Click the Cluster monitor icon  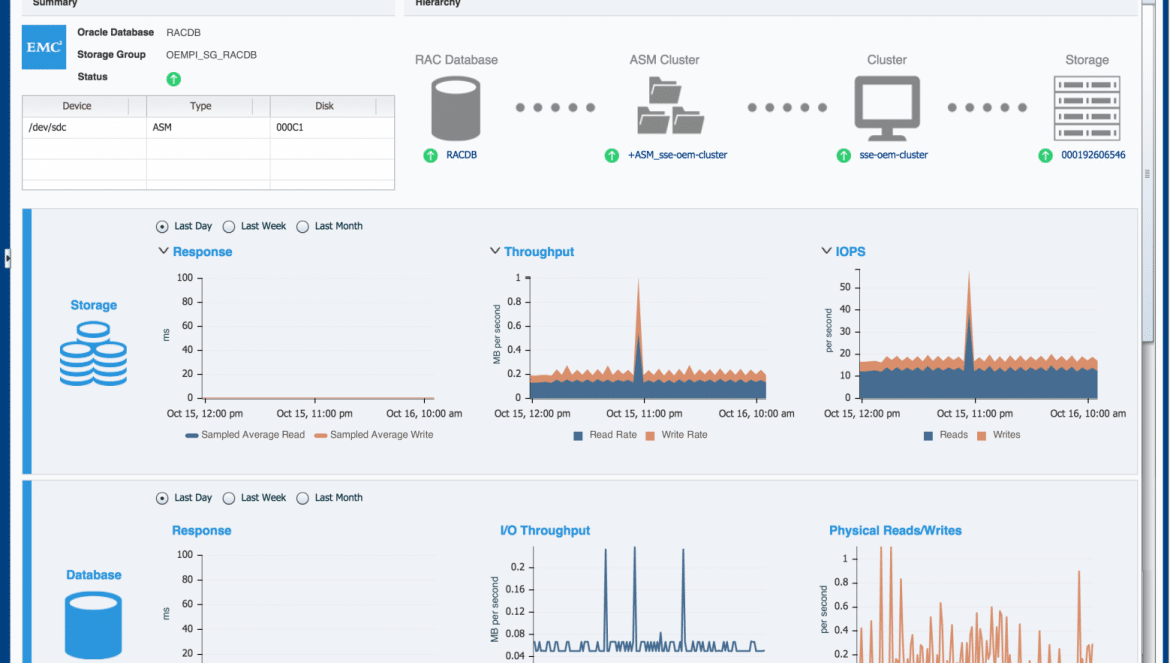tap(887, 108)
